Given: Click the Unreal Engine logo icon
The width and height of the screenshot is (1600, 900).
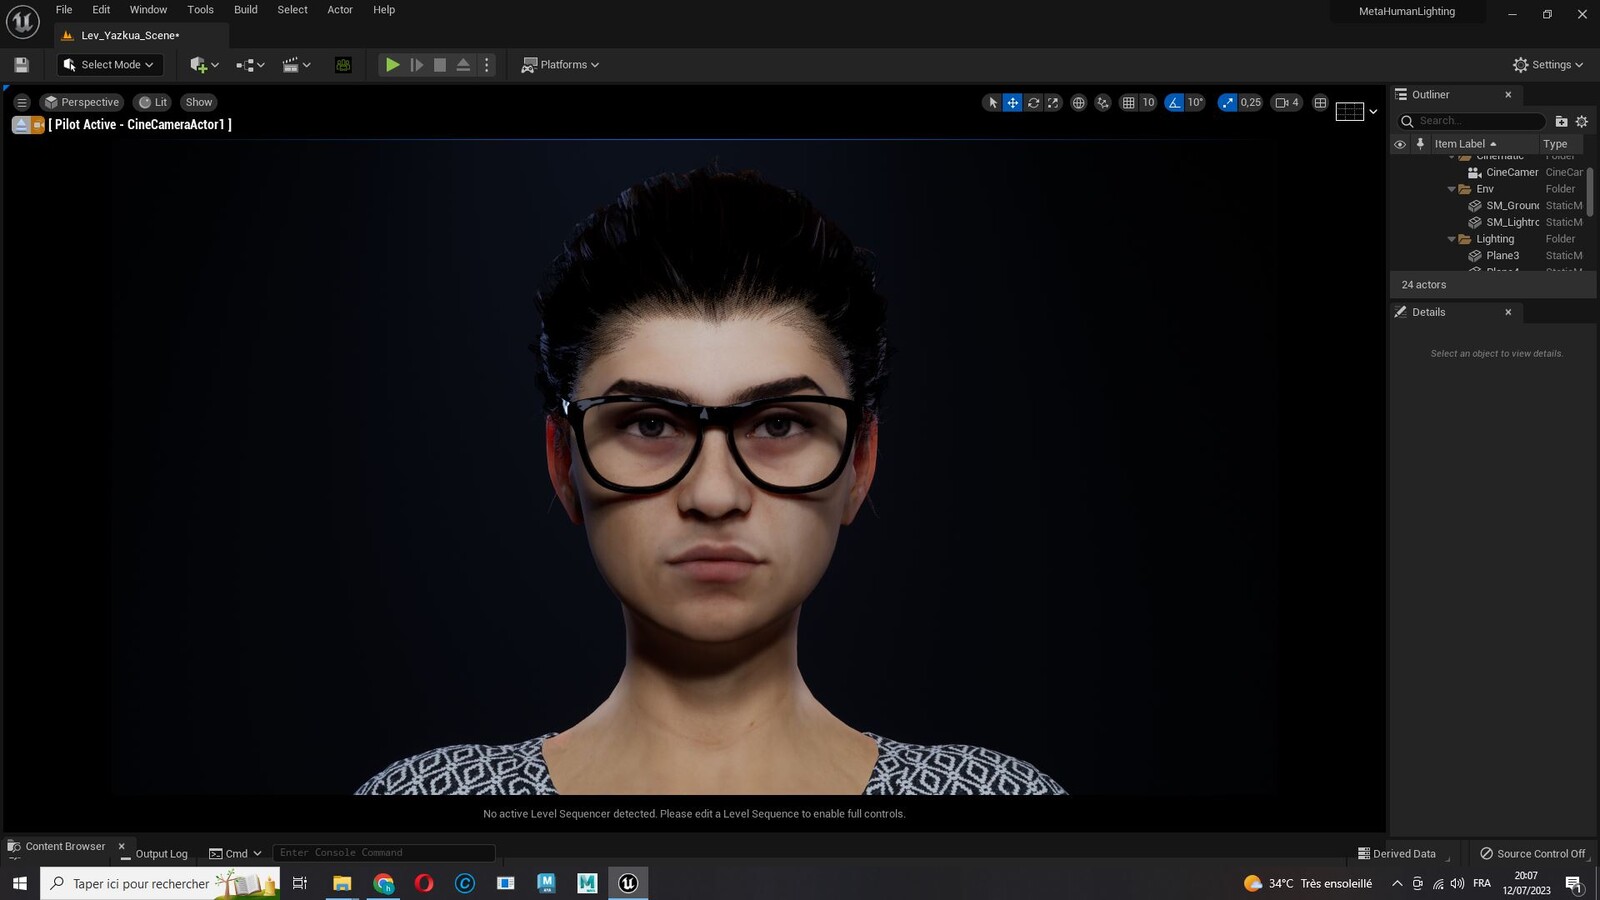Looking at the screenshot, I should coord(22,21).
